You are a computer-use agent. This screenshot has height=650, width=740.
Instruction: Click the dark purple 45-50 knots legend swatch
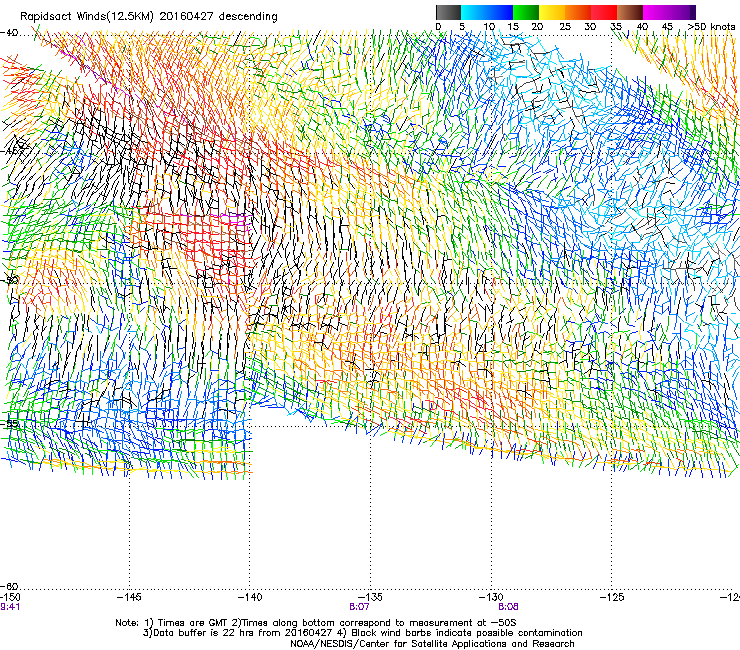(682, 12)
